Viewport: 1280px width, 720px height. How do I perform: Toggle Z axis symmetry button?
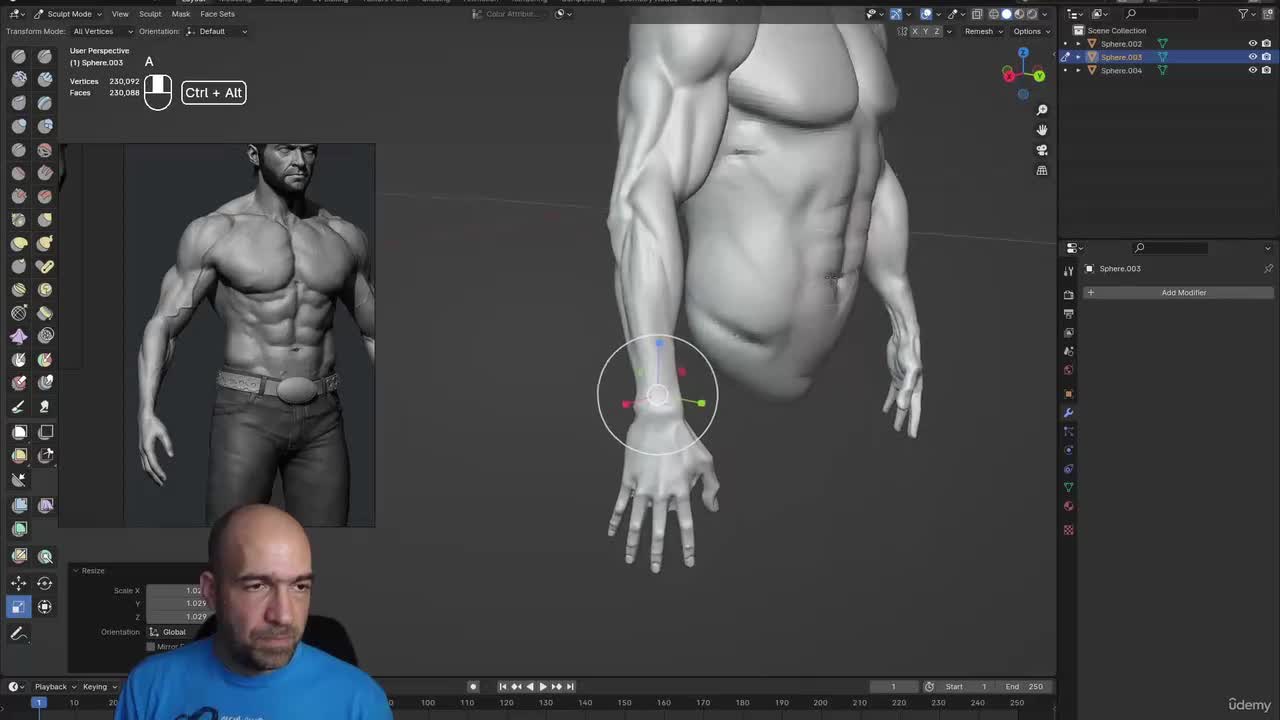(x=937, y=31)
